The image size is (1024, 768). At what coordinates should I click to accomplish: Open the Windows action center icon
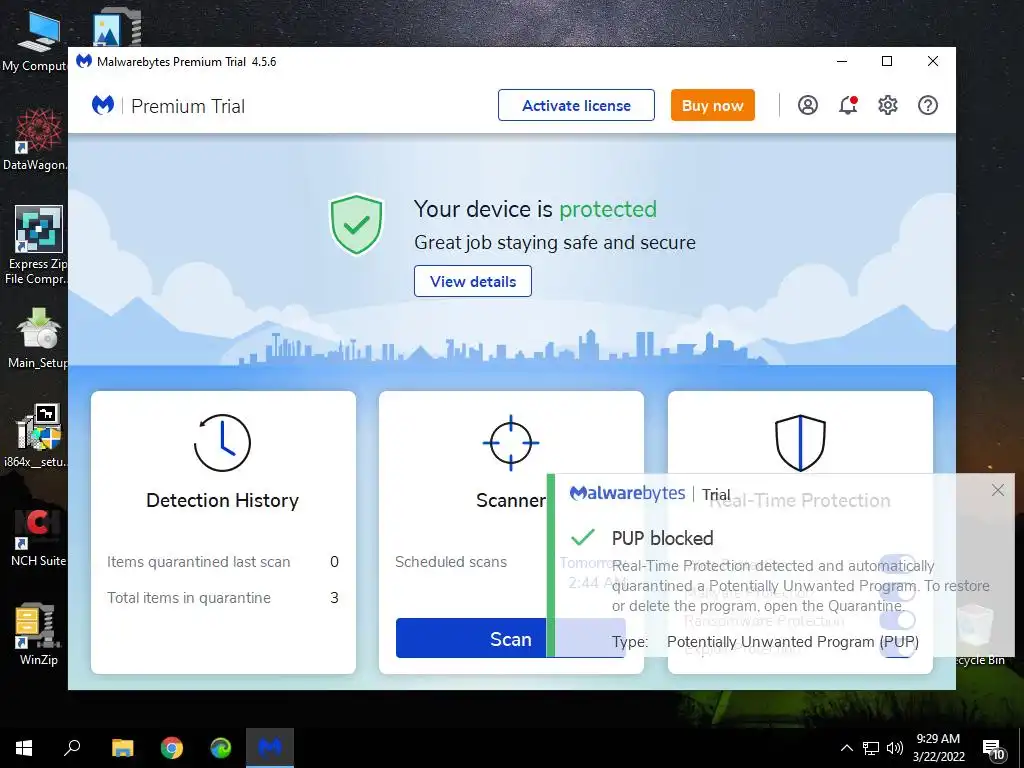coord(994,750)
